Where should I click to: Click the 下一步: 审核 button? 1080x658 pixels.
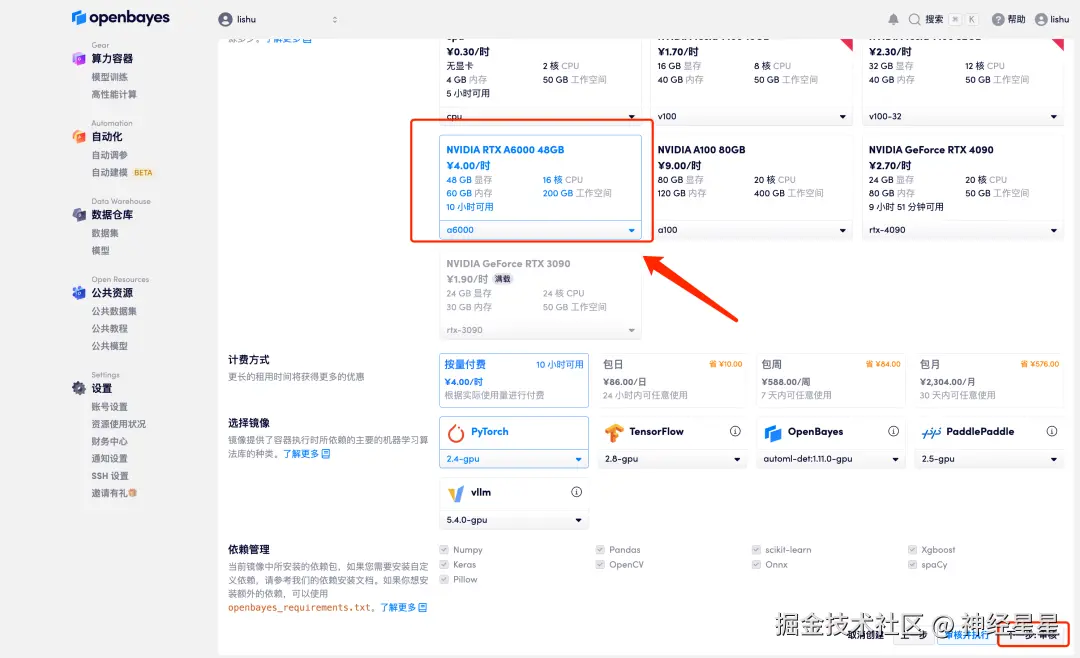[x=1033, y=635]
